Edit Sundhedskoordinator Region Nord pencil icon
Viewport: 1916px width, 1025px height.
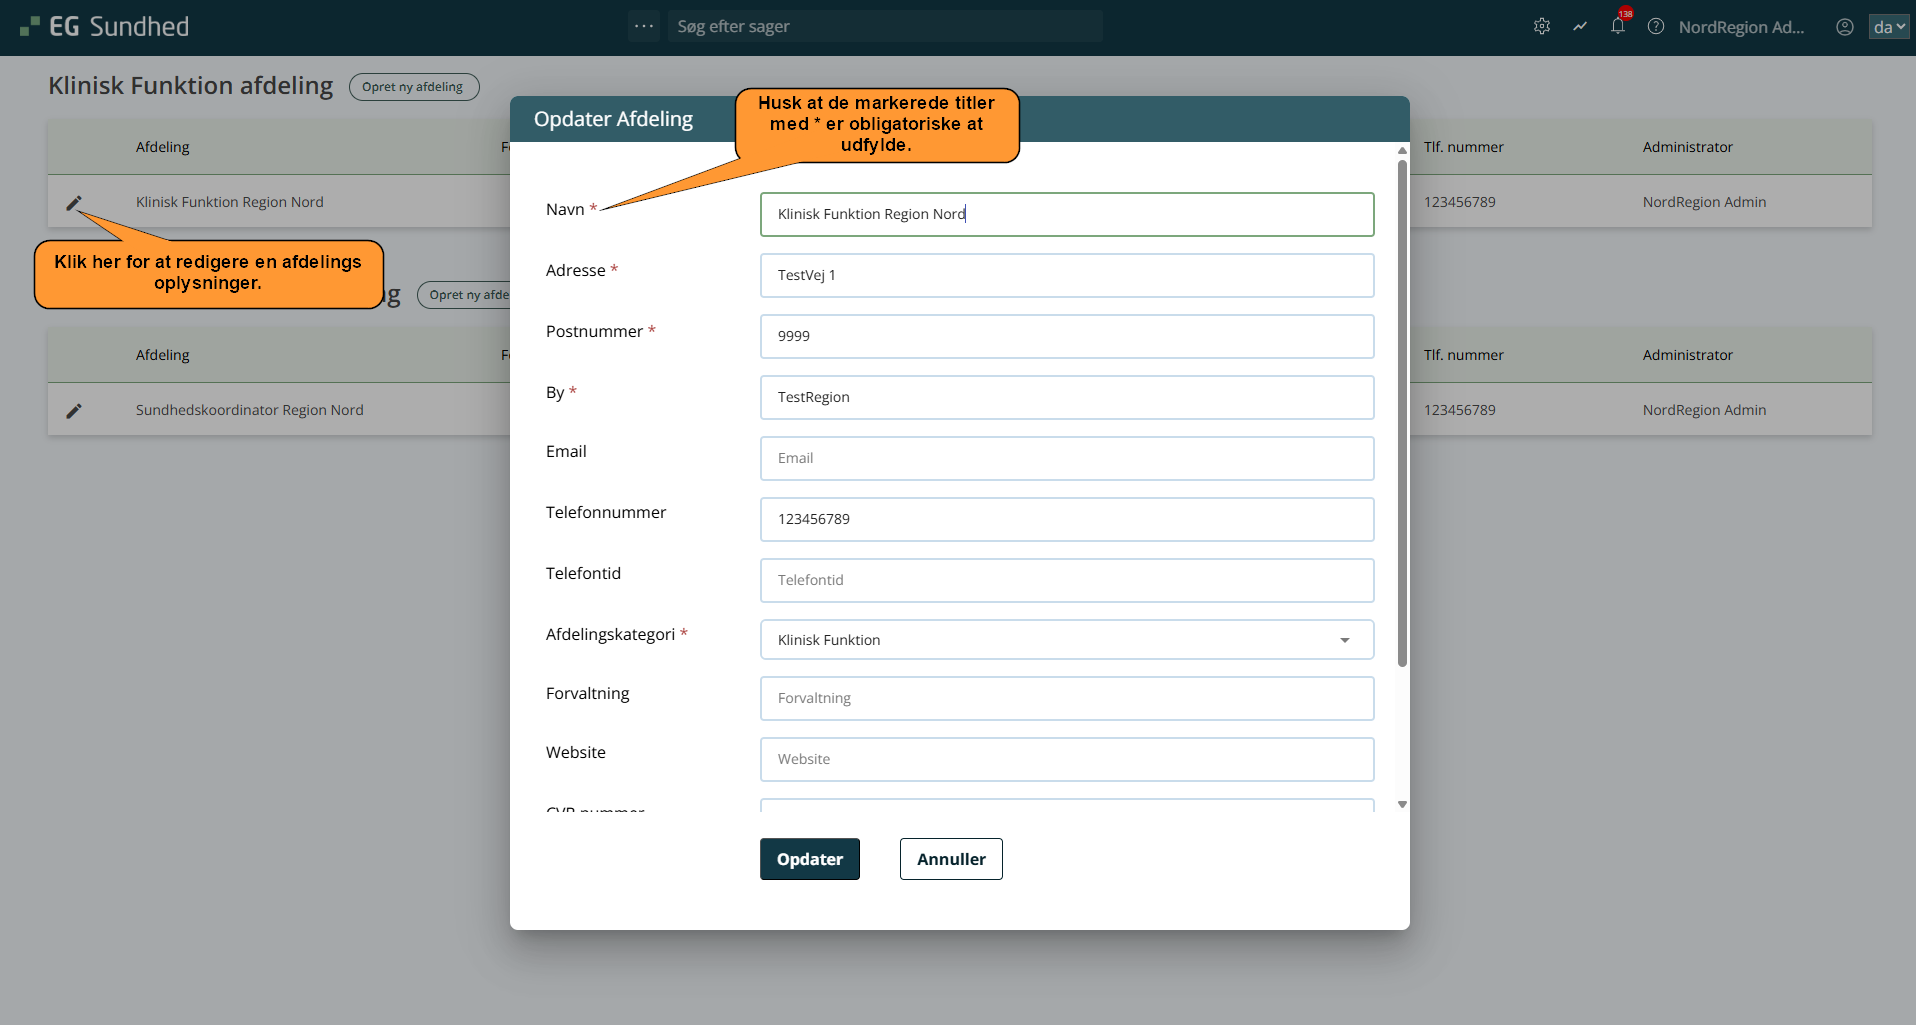[x=74, y=411]
